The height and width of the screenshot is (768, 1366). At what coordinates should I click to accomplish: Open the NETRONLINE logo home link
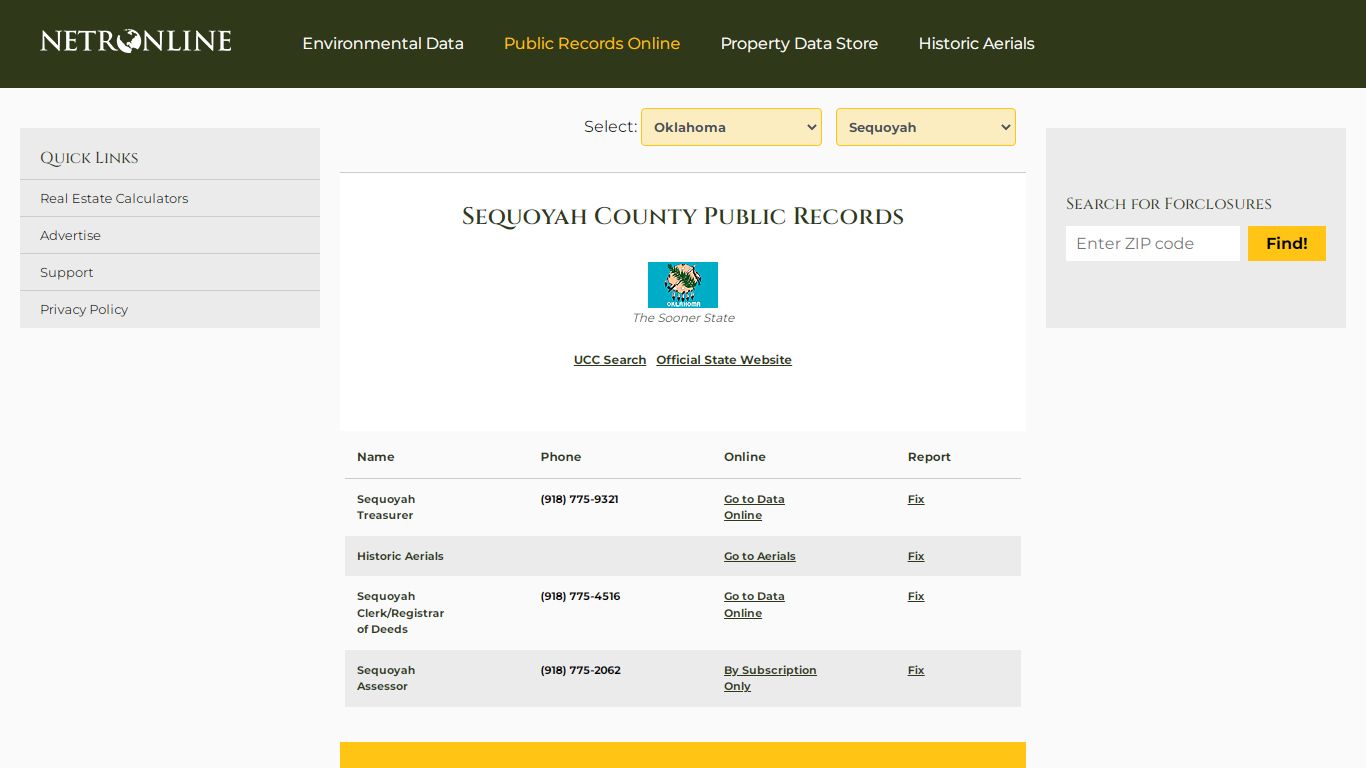(x=136, y=41)
